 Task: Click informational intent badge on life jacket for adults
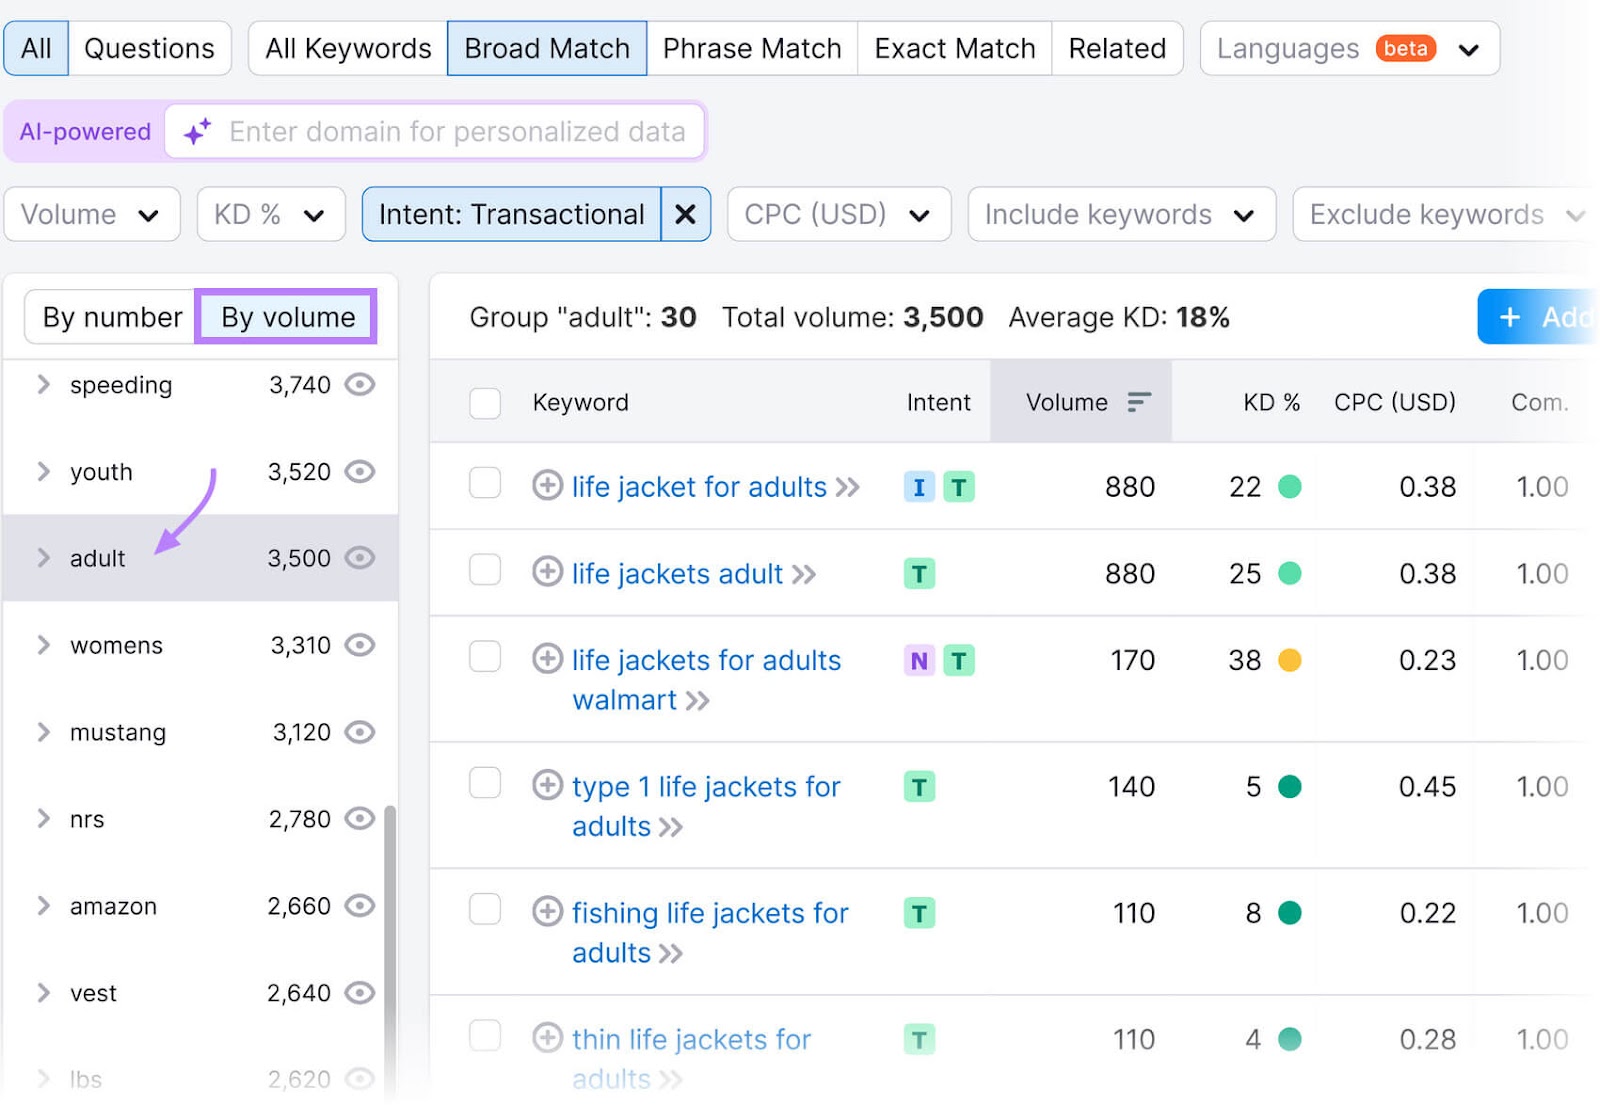919,487
